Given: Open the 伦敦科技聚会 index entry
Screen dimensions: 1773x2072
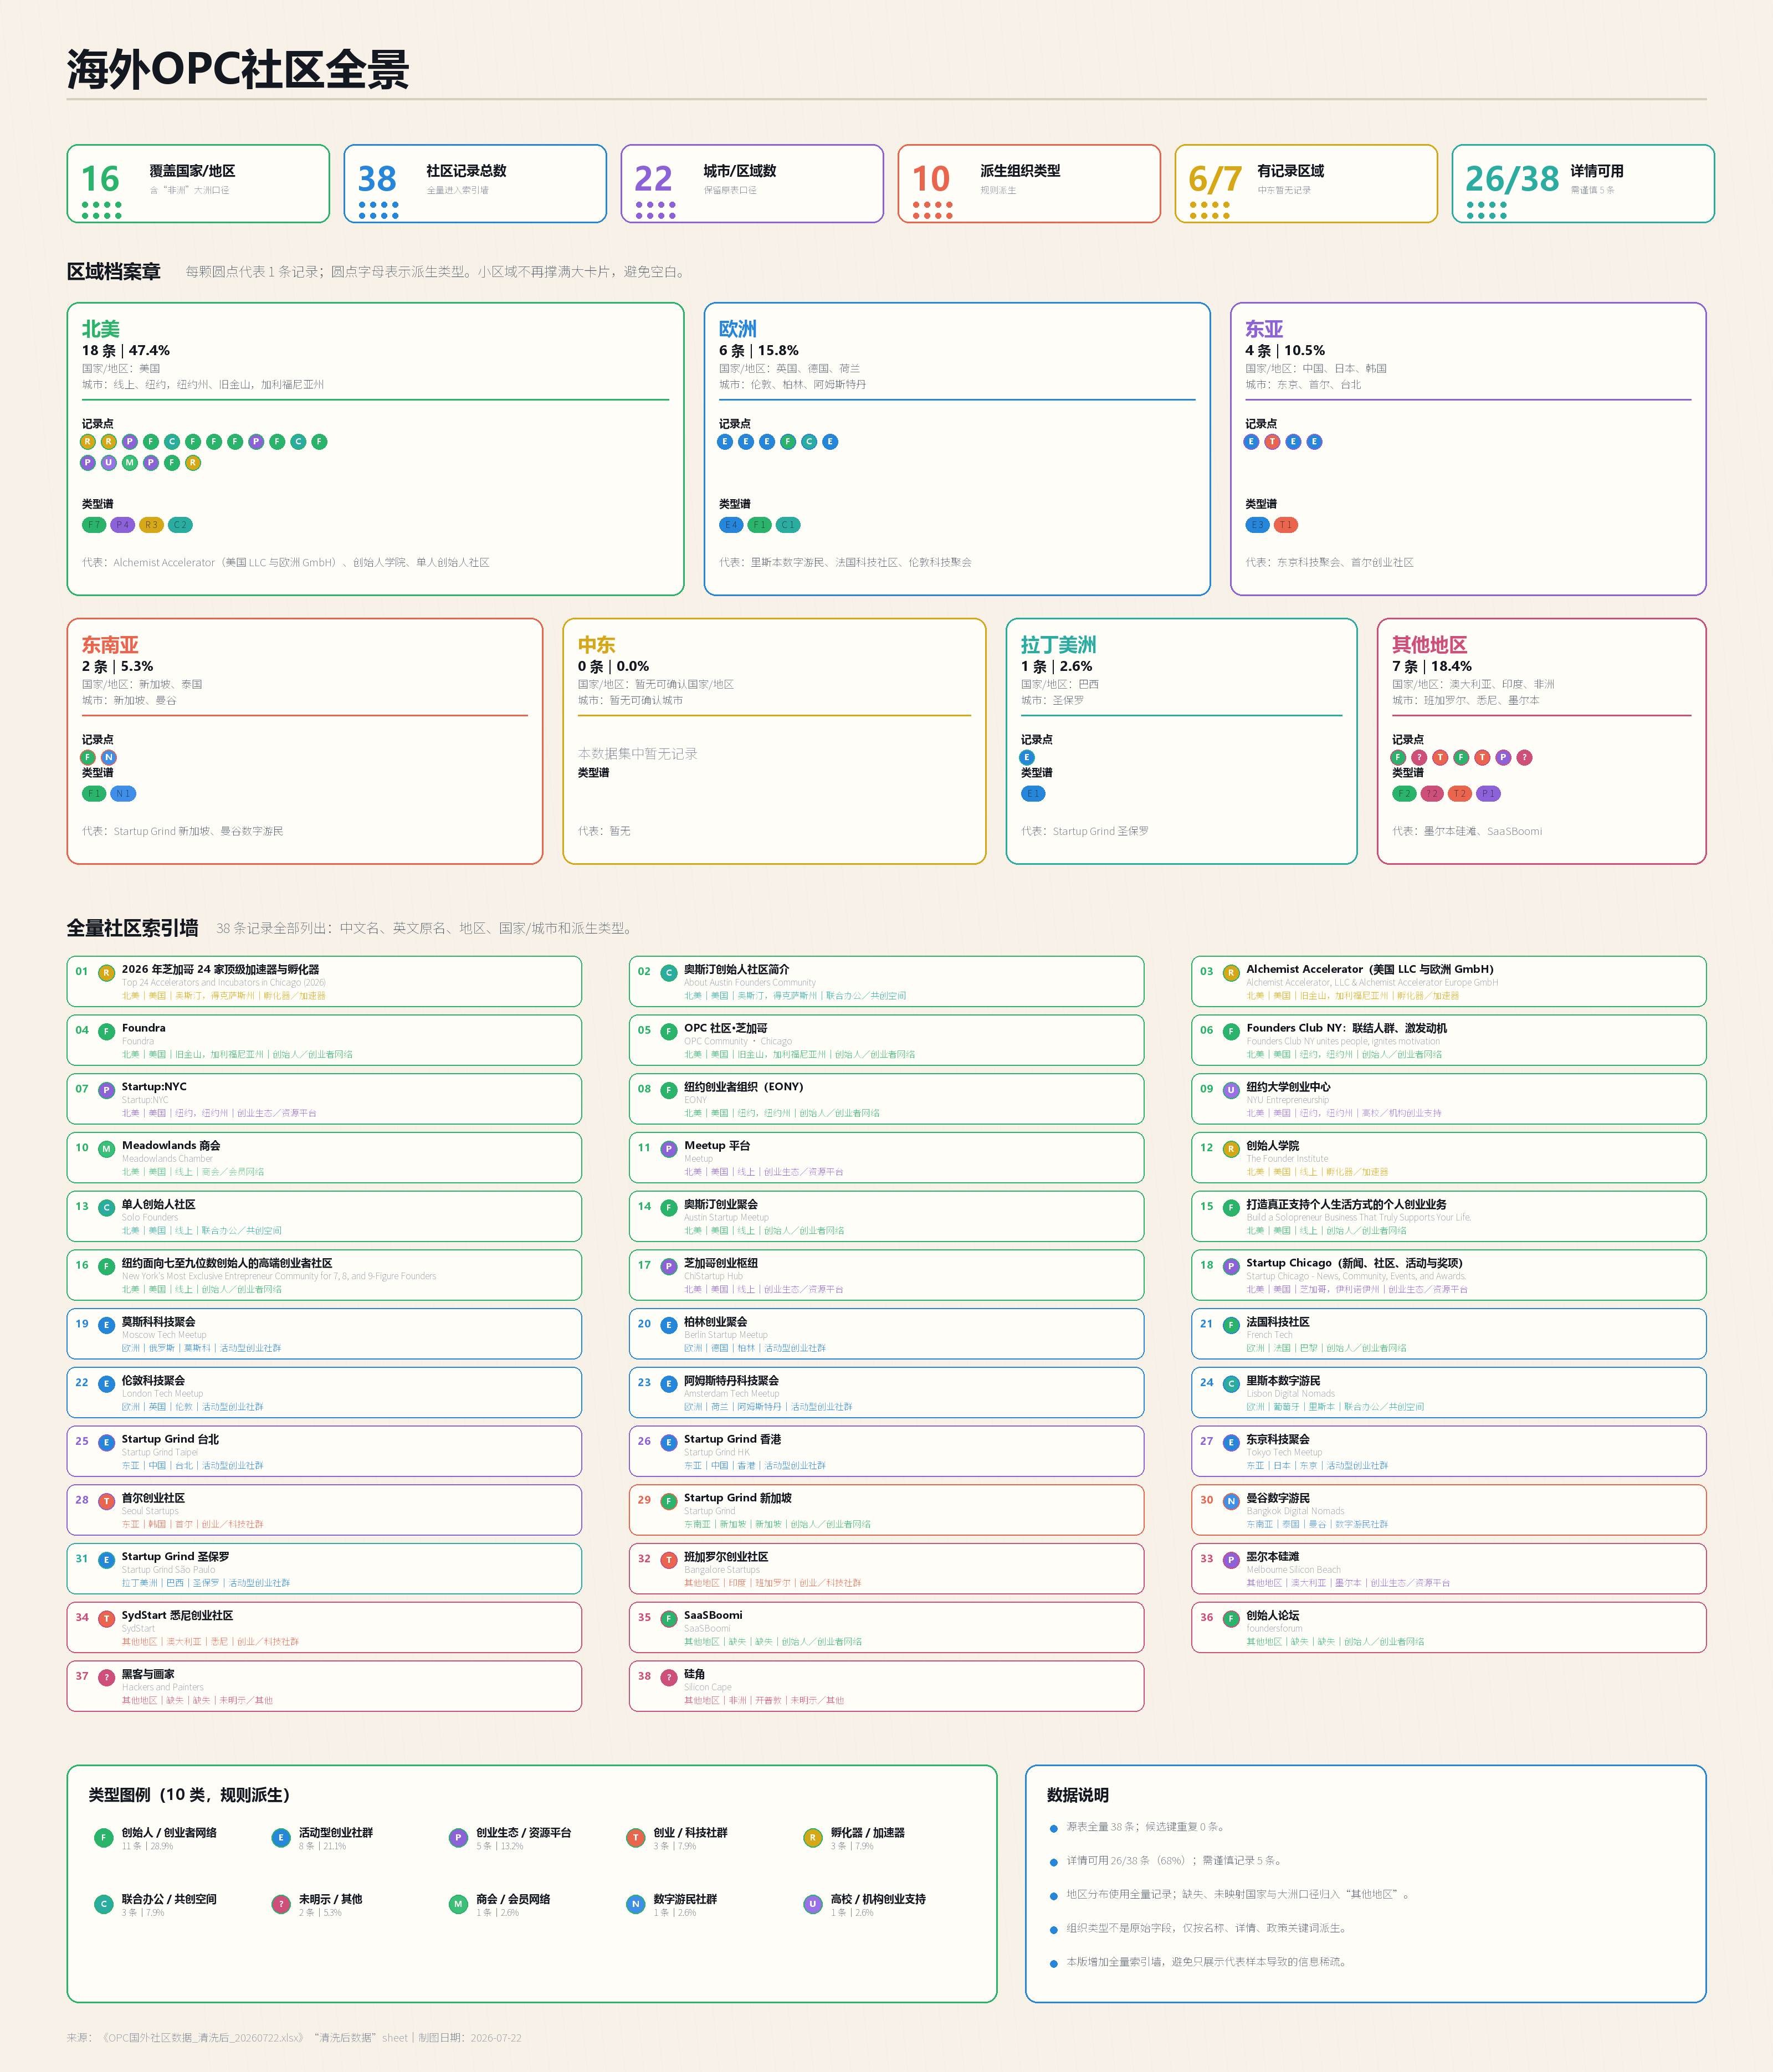Looking at the screenshot, I should pyautogui.click(x=324, y=1392).
